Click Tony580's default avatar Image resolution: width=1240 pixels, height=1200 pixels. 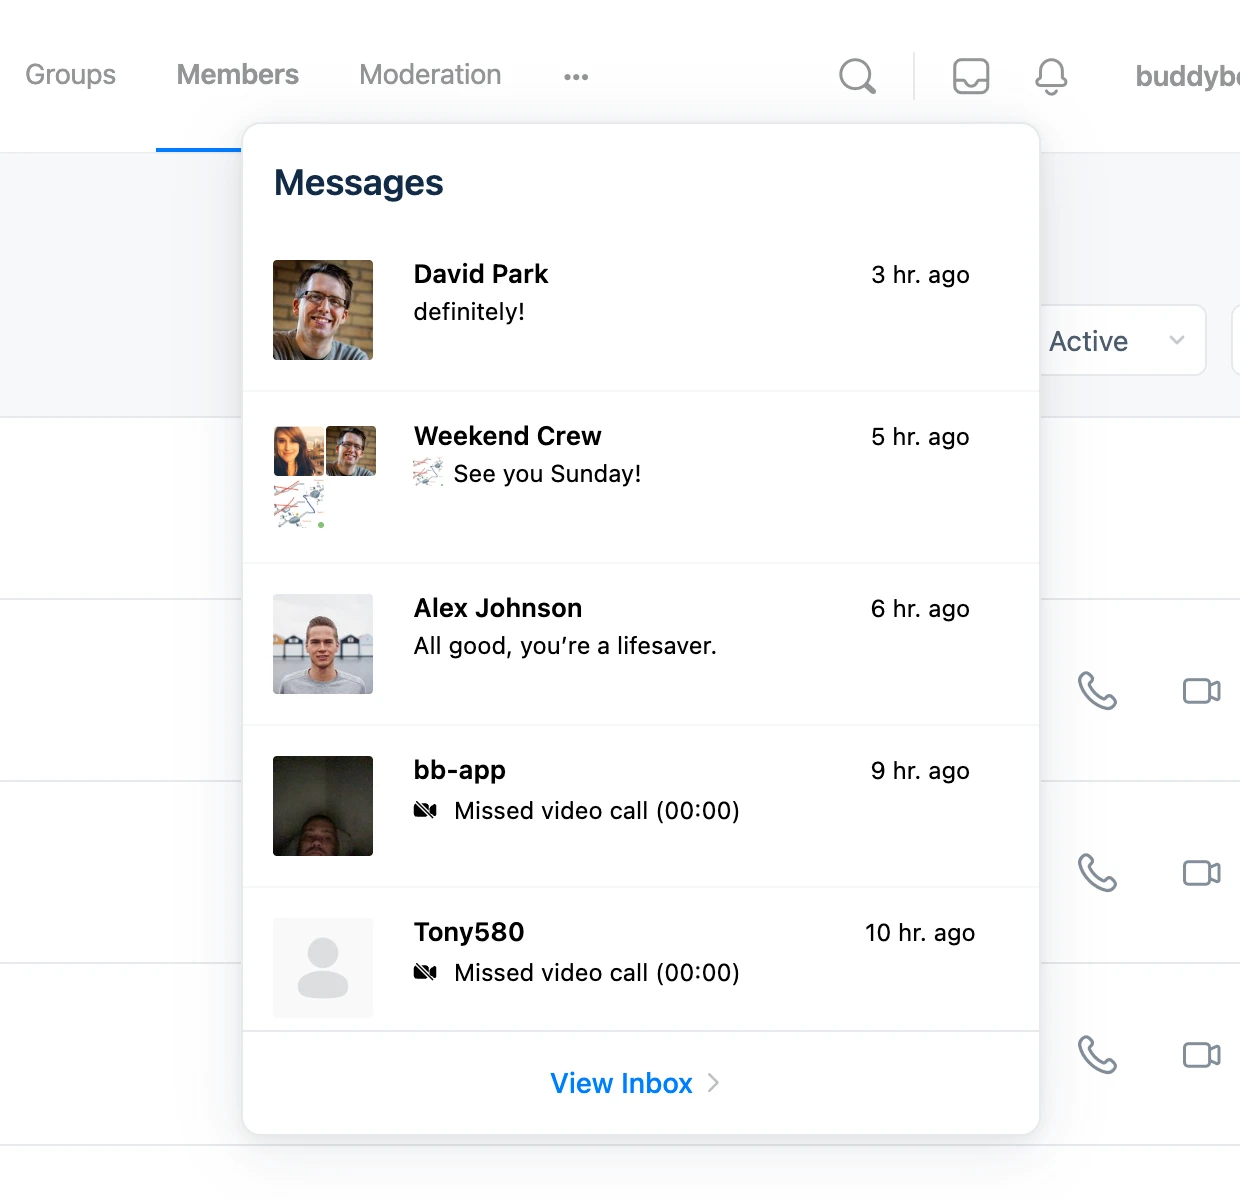click(x=323, y=968)
